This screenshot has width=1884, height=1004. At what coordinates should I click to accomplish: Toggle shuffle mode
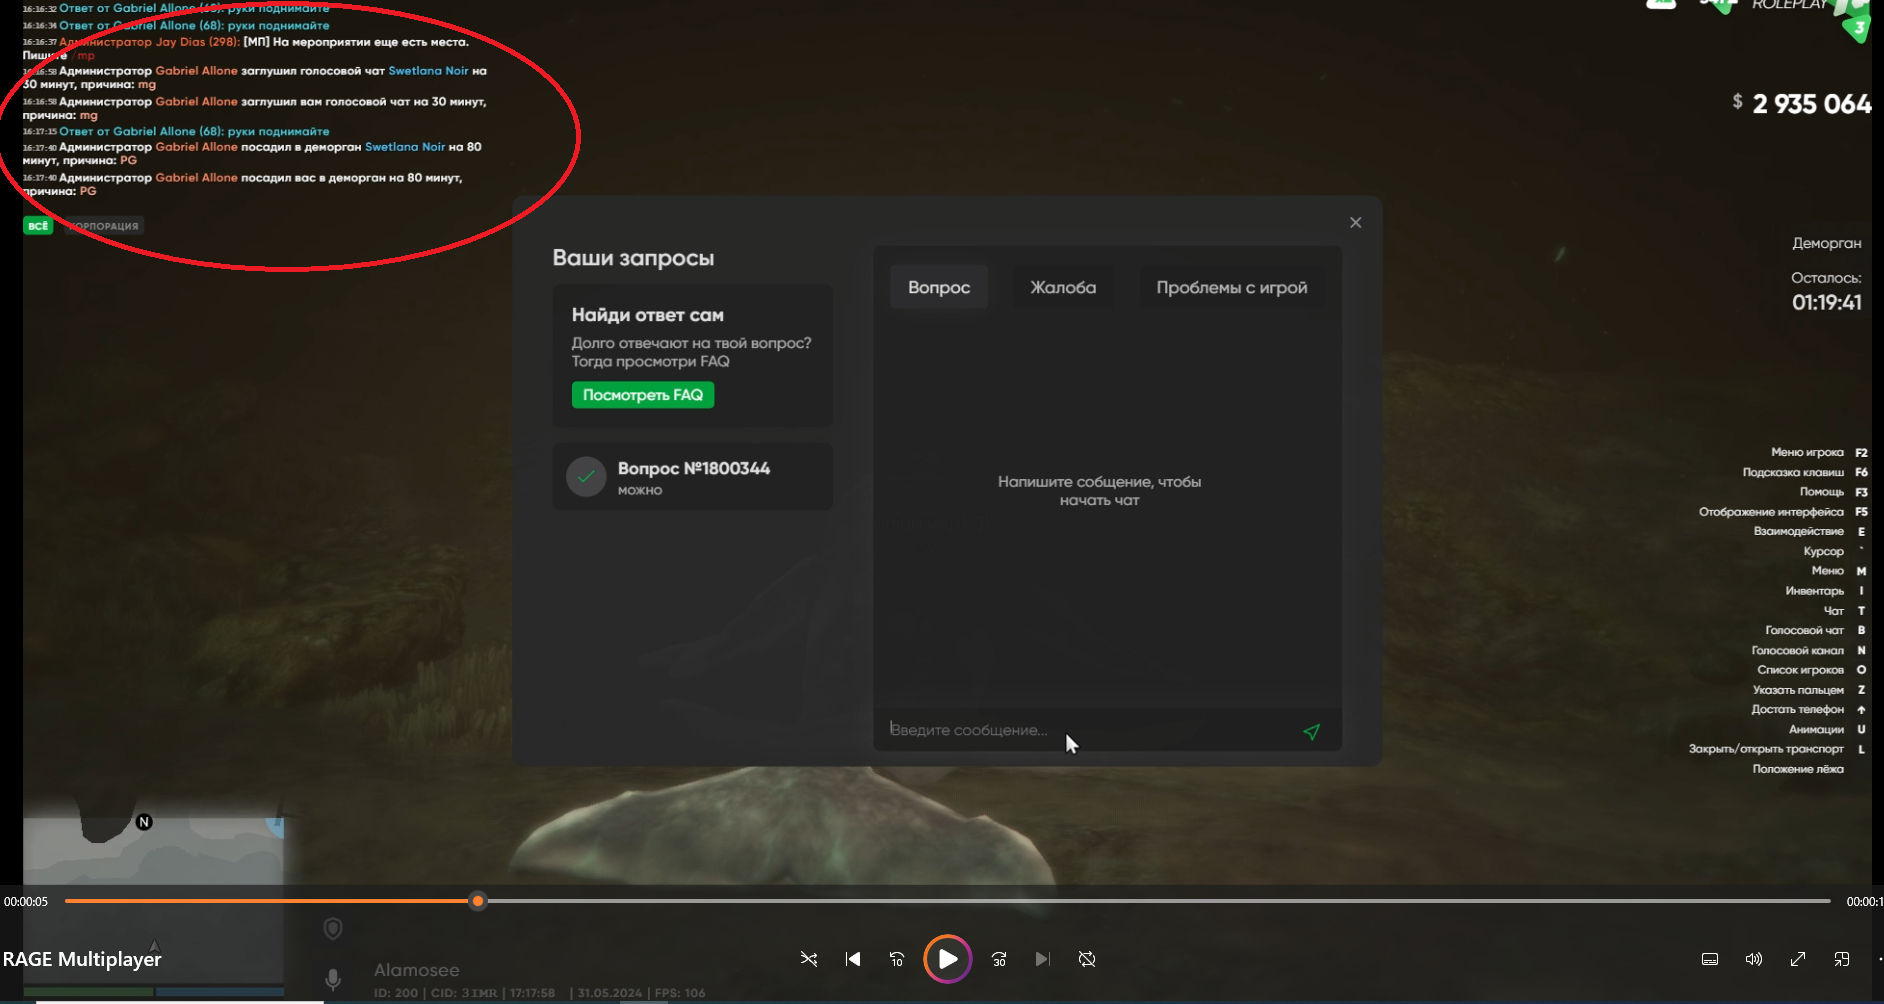click(809, 959)
